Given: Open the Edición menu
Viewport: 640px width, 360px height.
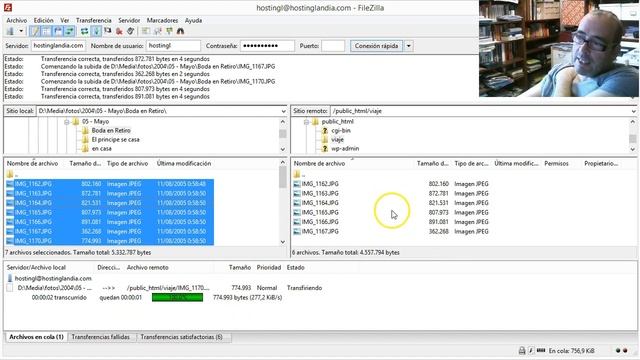Looking at the screenshot, I should pos(44,20).
